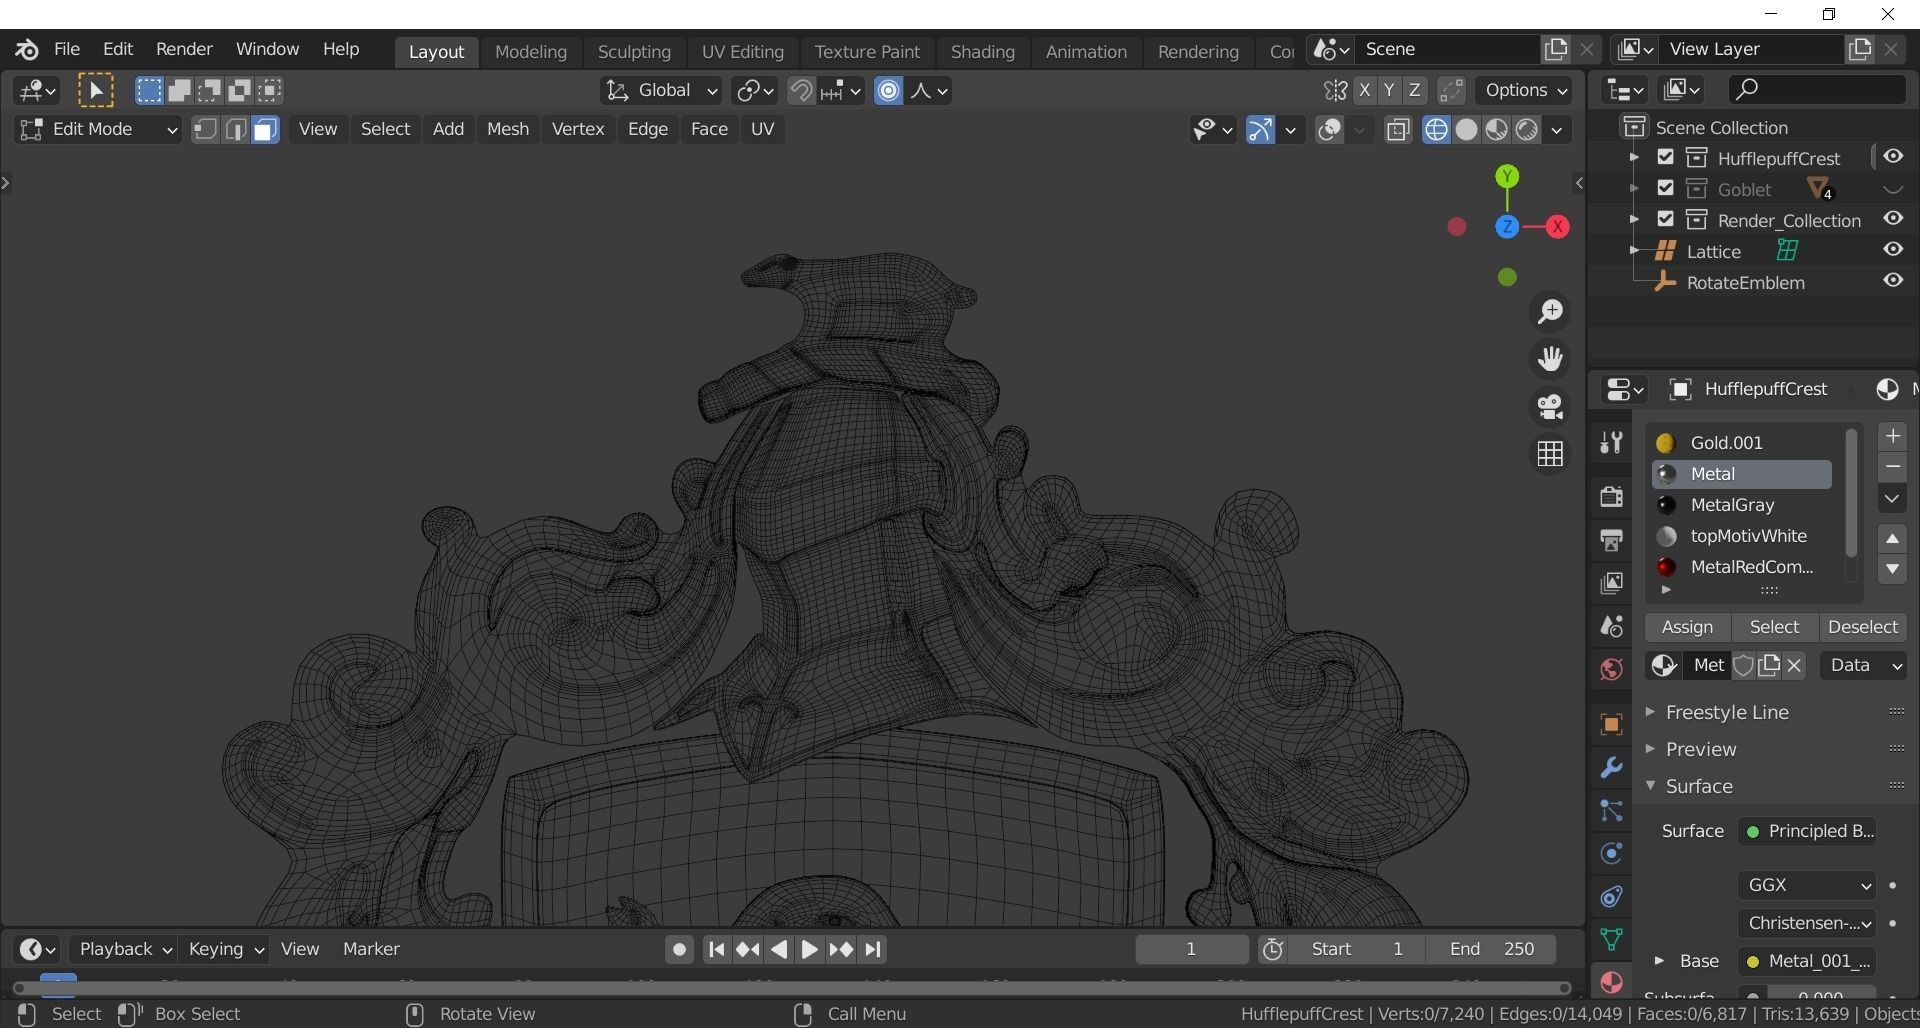Toggle auto keying record button

[679, 950]
